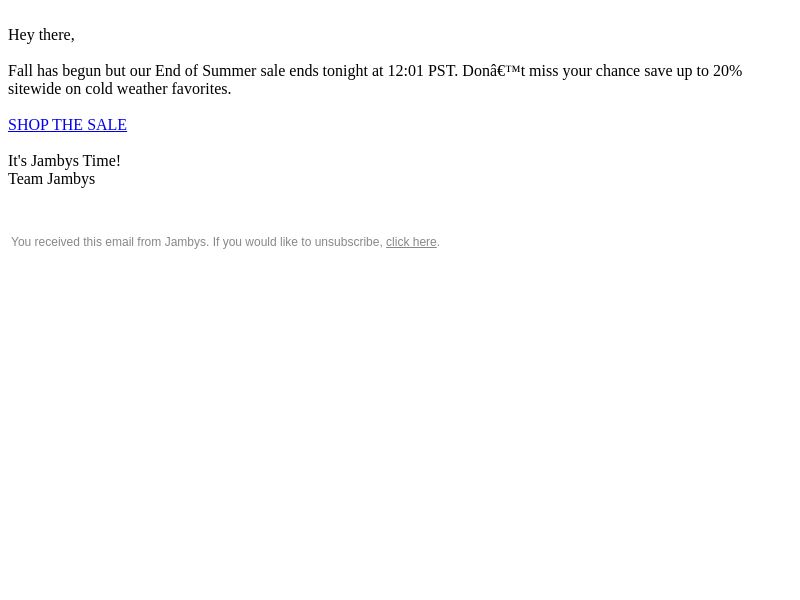Click the word 'tonight' in the sale sentence
Viewport: 800px width, 600px height.
coord(345,71)
